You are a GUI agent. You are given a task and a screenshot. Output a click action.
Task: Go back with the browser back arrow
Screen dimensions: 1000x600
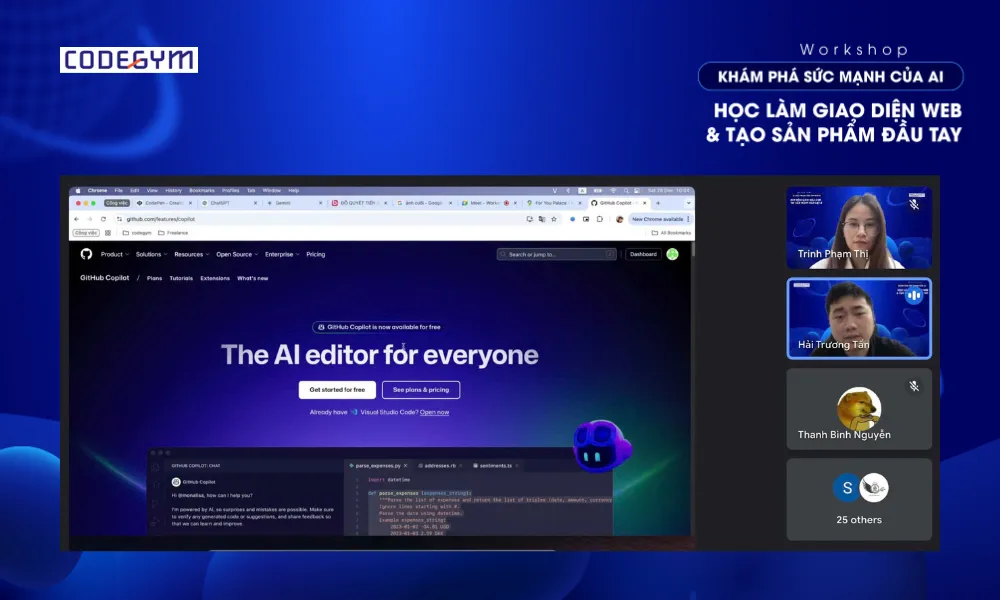point(77,219)
